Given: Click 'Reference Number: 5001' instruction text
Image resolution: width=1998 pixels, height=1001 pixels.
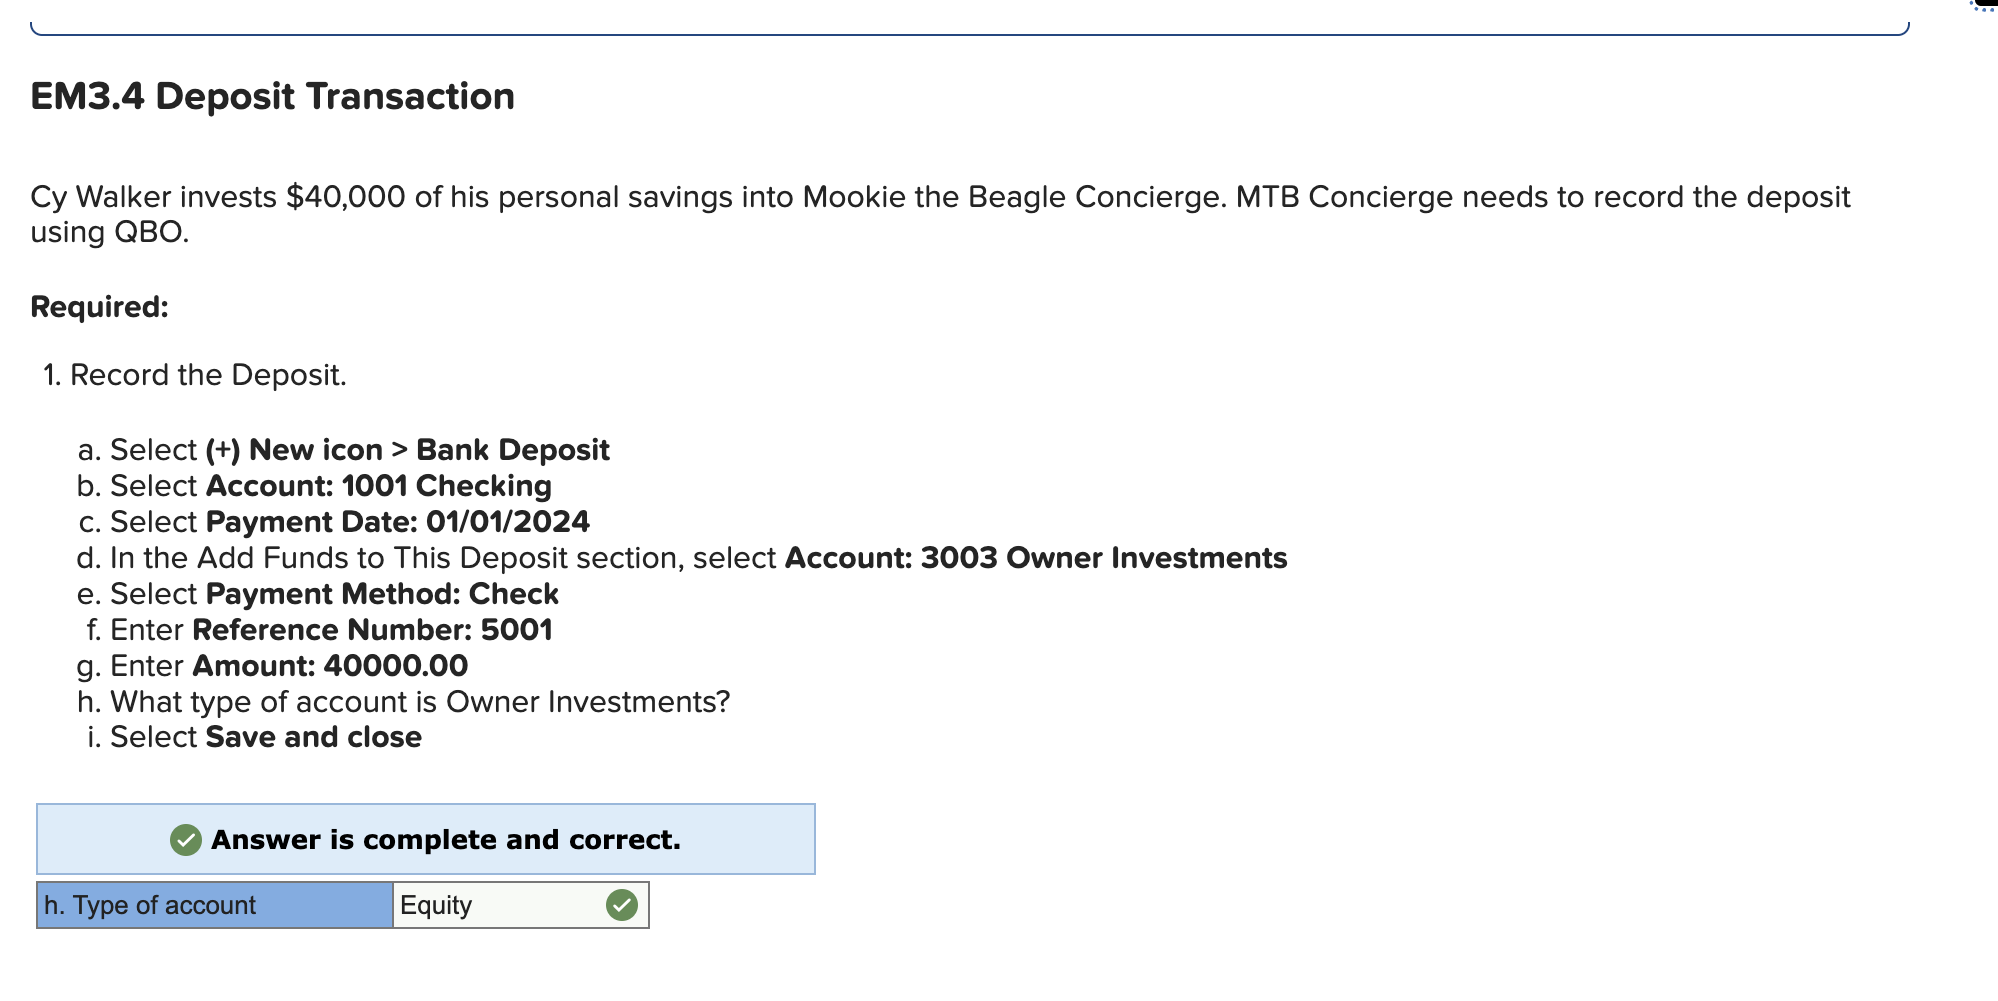Looking at the screenshot, I should pos(372,630).
